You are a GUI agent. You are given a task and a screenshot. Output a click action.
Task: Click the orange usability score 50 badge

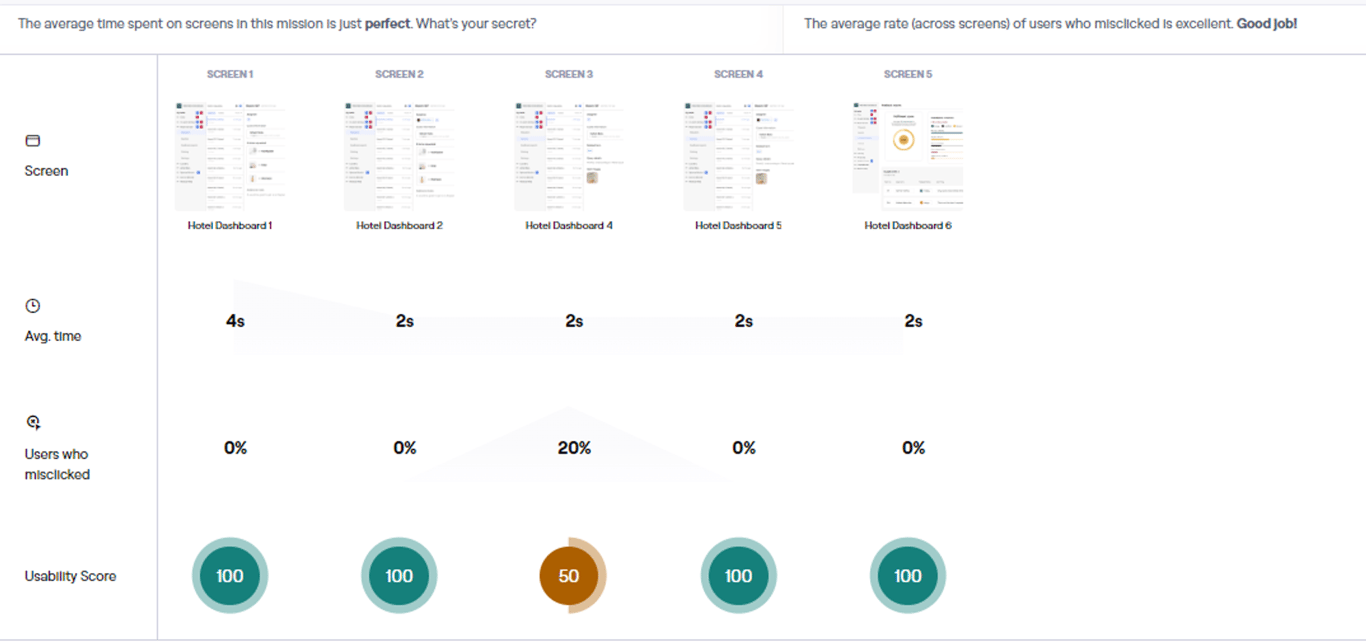(570, 576)
